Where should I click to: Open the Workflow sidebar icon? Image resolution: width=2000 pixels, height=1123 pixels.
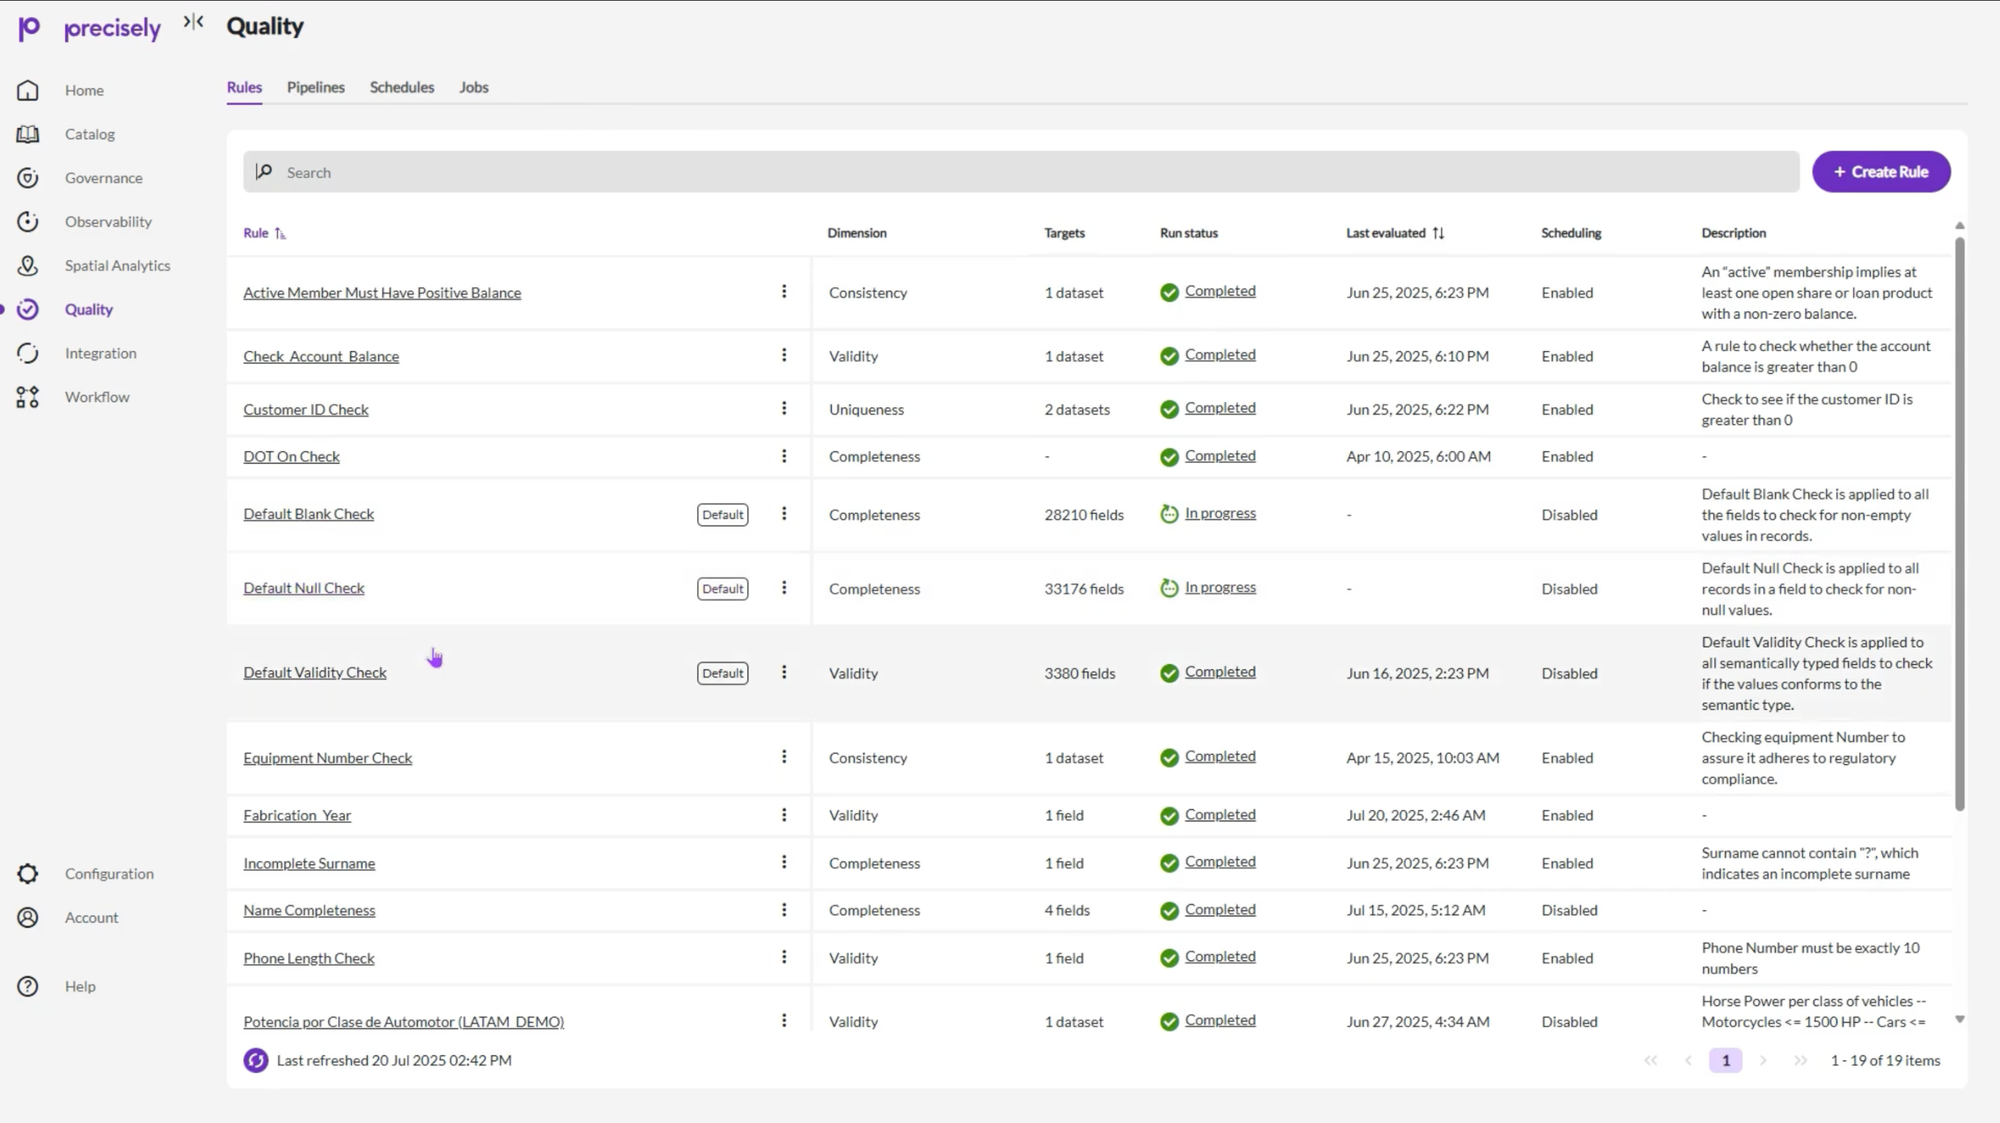pyautogui.click(x=28, y=397)
